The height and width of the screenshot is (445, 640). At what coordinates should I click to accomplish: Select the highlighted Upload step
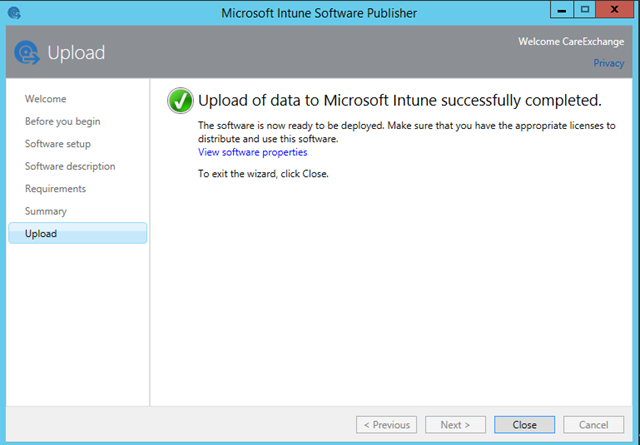pos(78,234)
